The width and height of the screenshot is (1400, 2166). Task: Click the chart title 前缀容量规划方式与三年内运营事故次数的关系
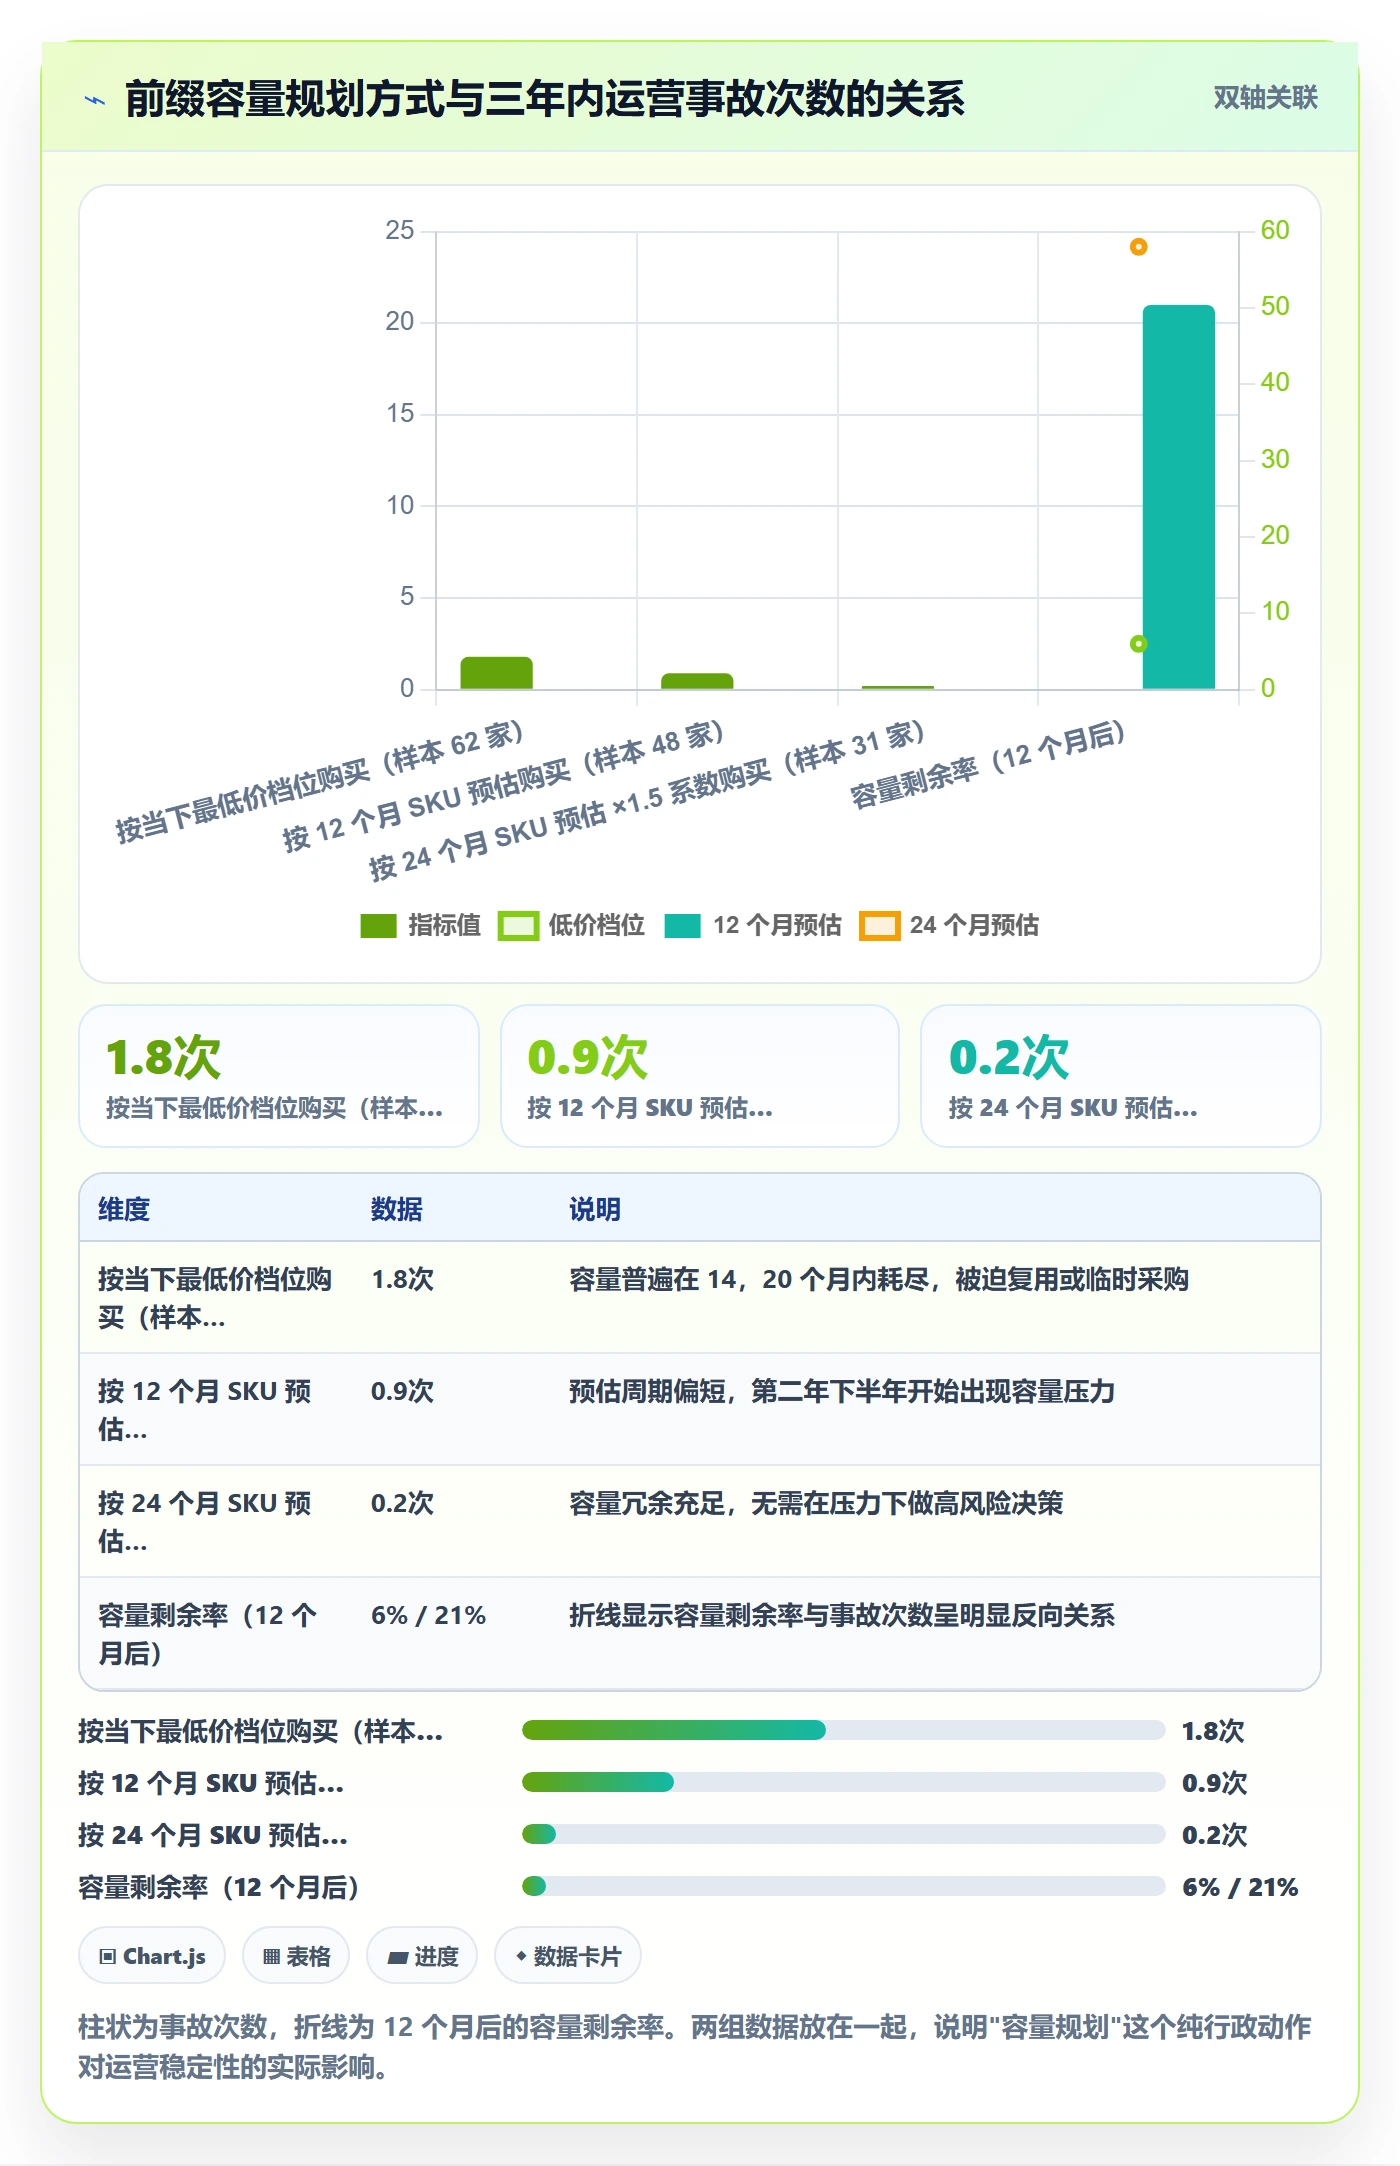(x=545, y=99)
